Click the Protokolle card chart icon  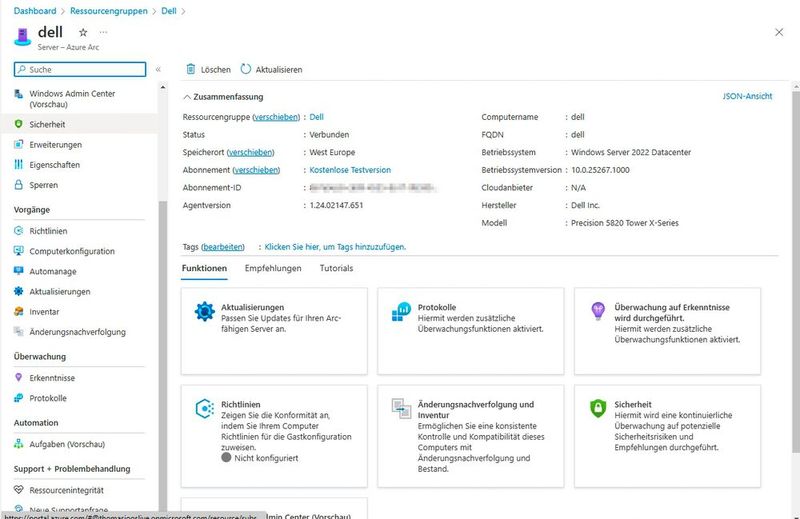pyautogui.click(x=402, y=311)
